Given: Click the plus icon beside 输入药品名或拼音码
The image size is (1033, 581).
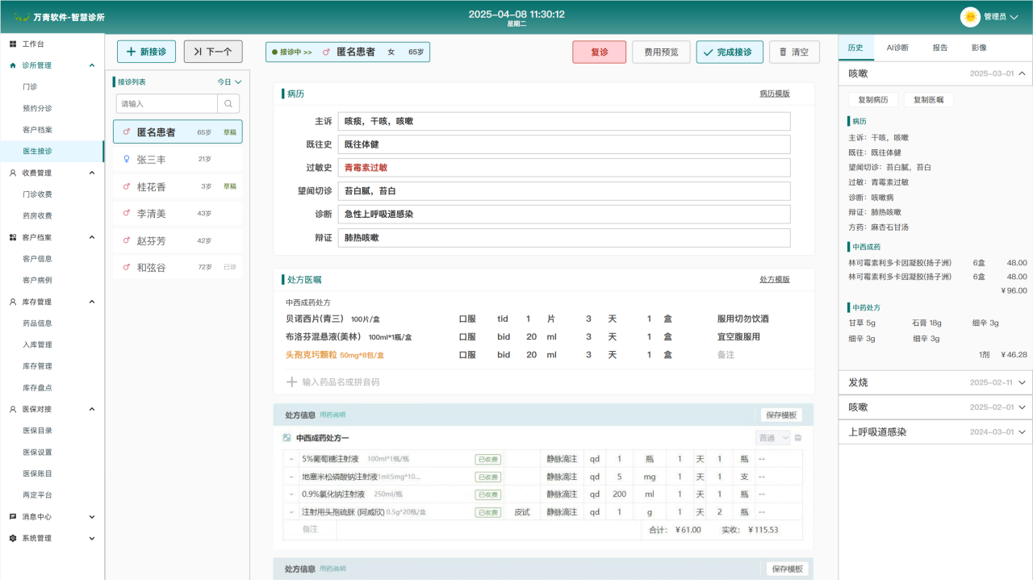Looking at the screenshot, I should tap(292, 382).
